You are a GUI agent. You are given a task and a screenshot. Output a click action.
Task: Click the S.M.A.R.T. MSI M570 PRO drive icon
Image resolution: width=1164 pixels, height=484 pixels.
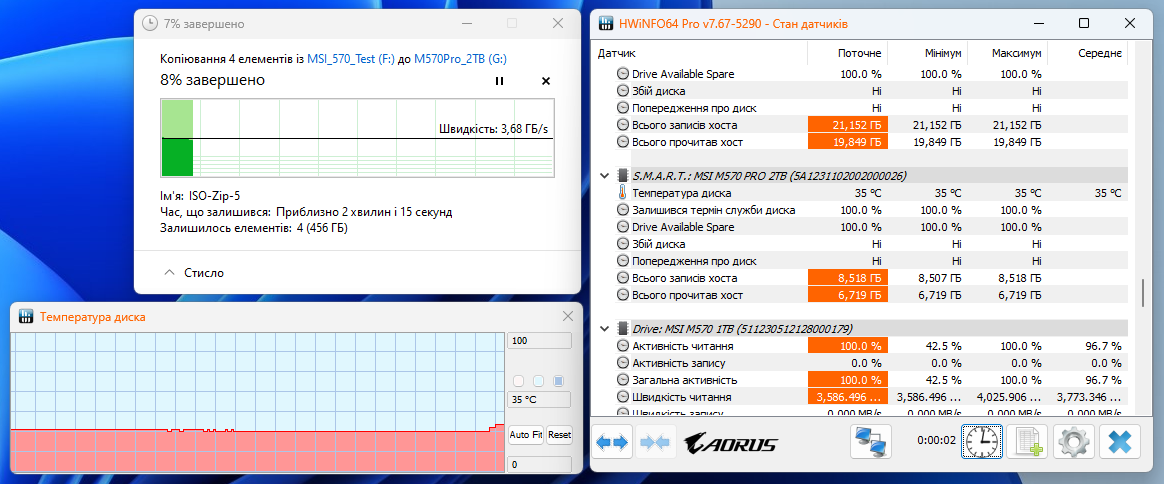coord(622,176)
